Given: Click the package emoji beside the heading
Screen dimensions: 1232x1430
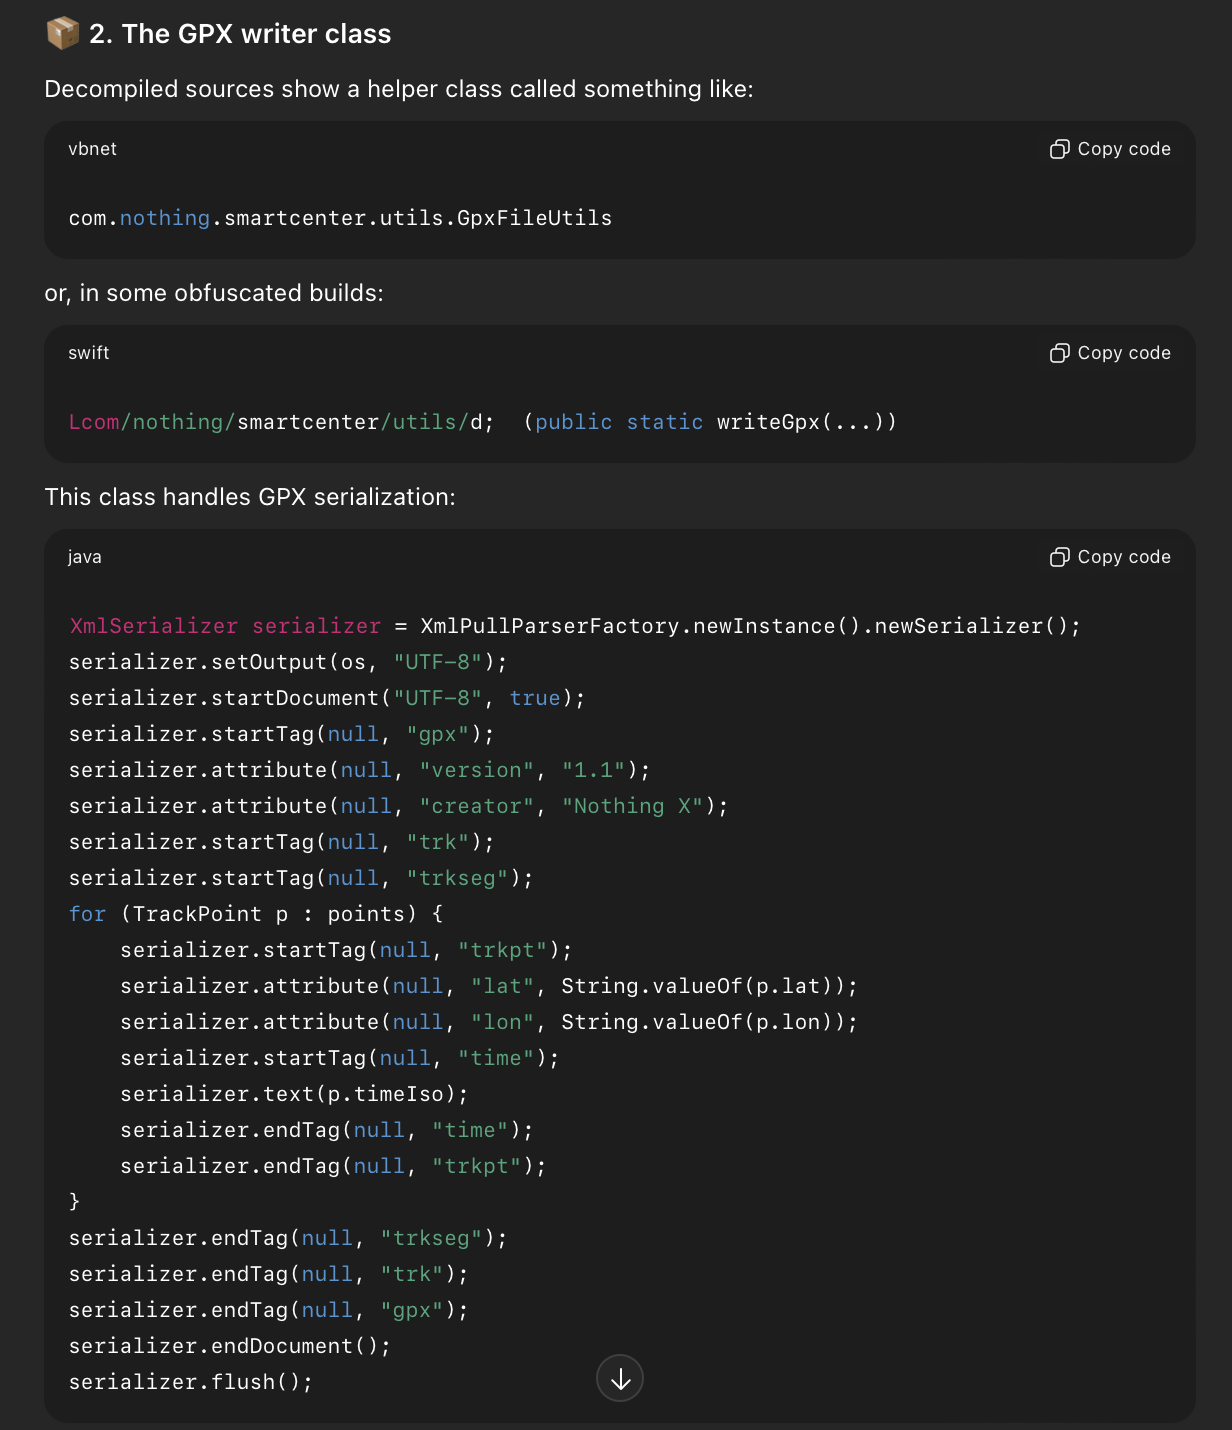Looking at the screenshot, I should [62, 33].
